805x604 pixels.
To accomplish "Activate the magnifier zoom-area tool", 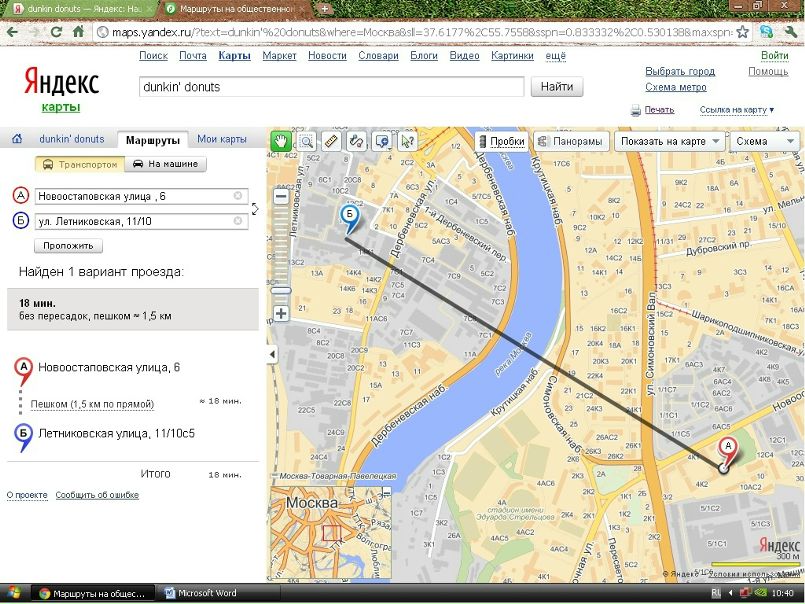I will pyautogui.click(x=306, y=141).
